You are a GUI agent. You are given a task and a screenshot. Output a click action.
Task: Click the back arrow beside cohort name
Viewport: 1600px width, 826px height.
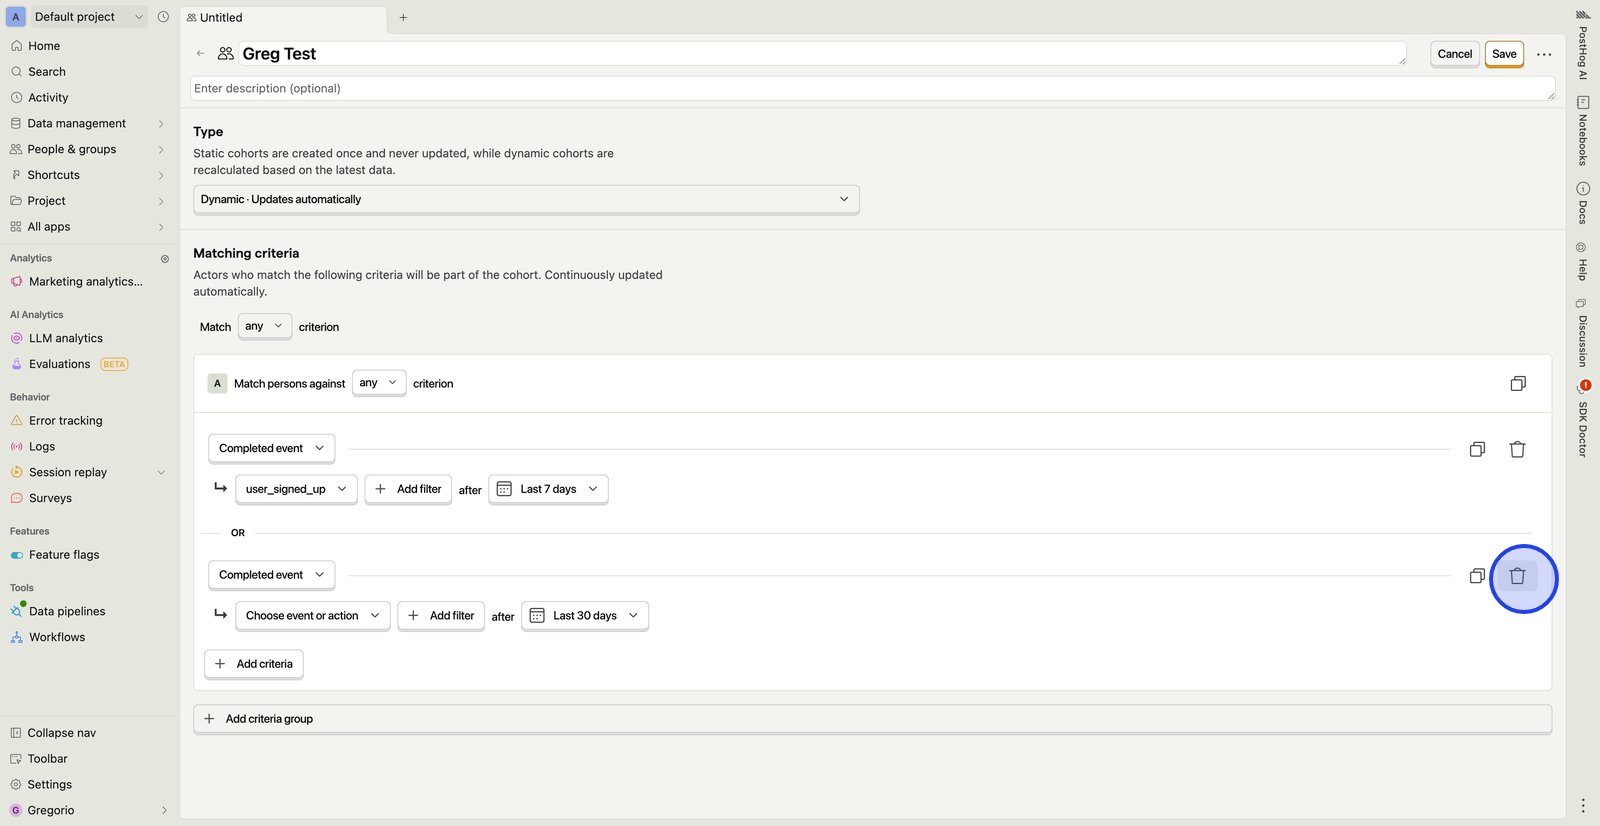201,54
